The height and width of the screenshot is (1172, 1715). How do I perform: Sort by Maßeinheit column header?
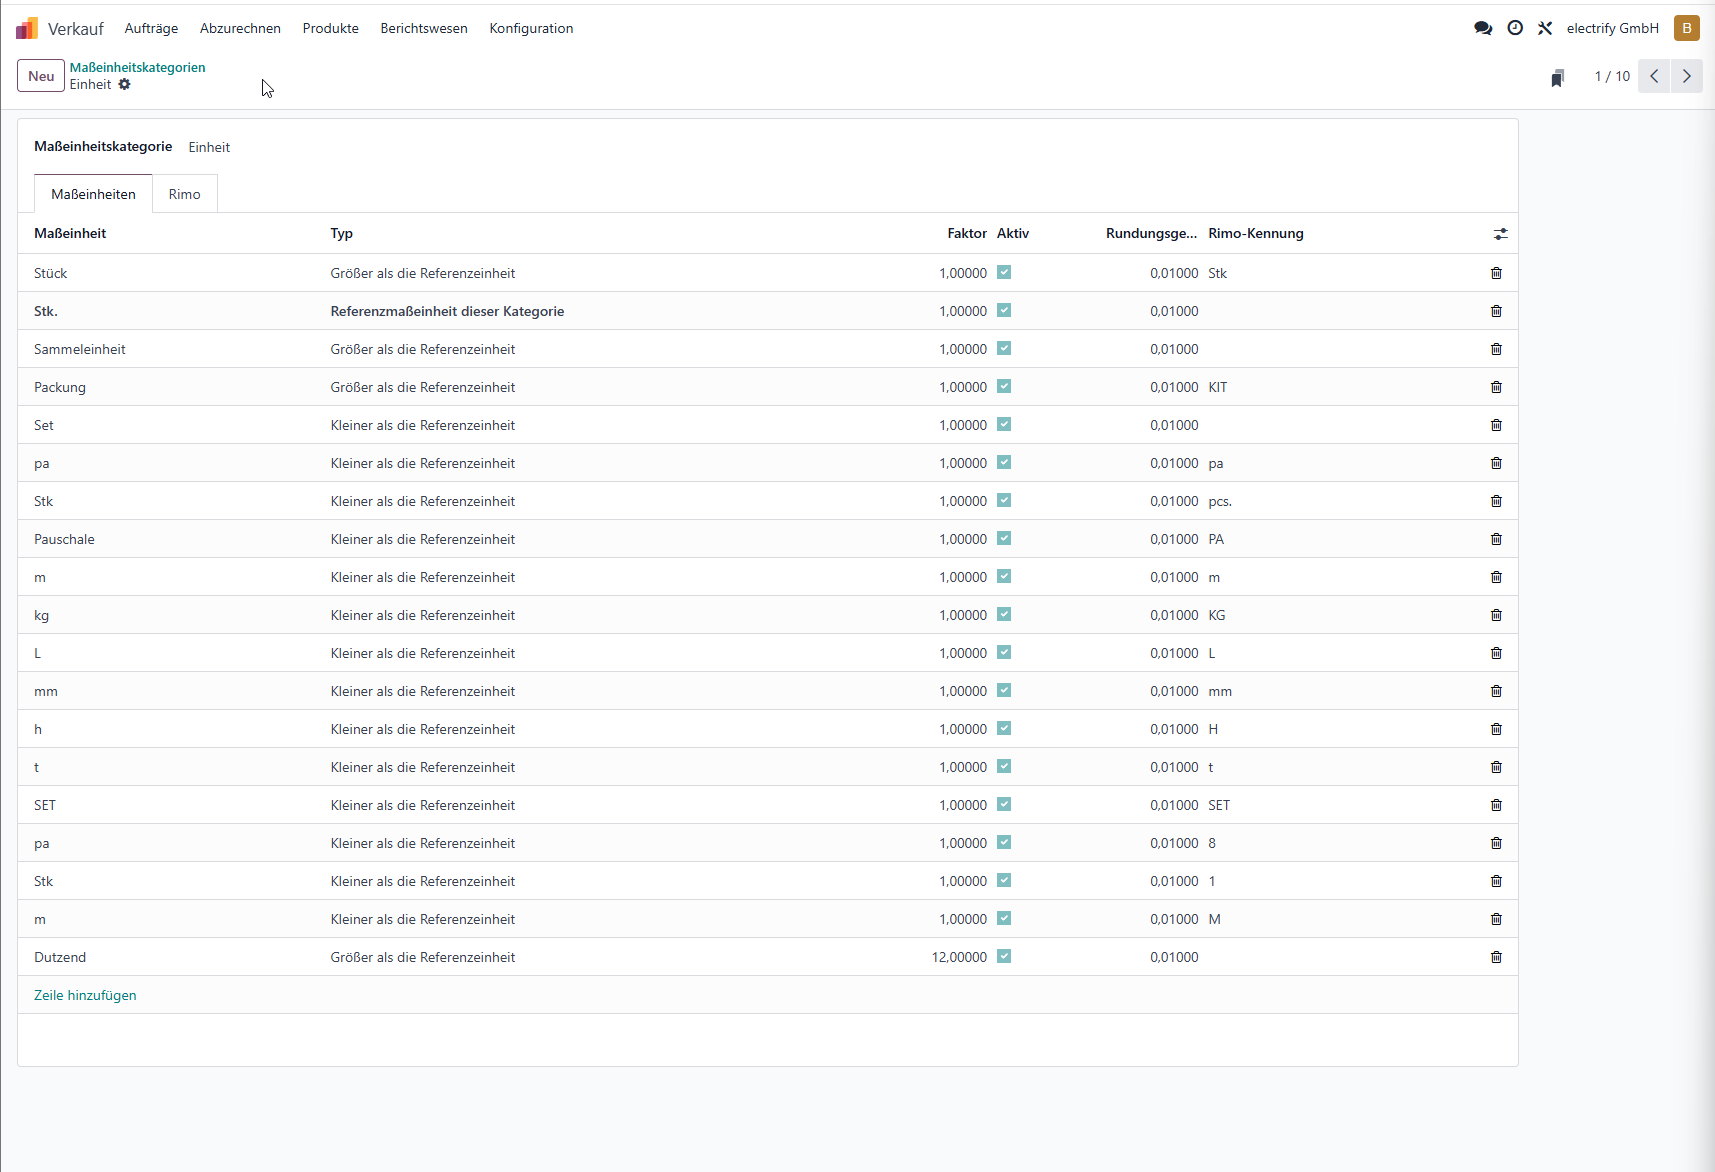(70, 233)
